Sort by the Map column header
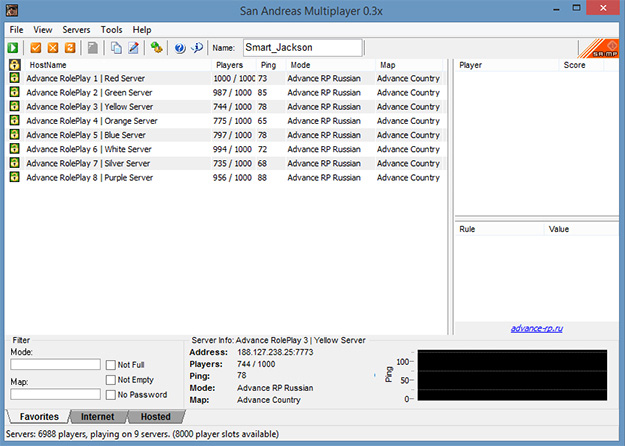Viewport: 625px width, 446px height. (x=409, y=65)
